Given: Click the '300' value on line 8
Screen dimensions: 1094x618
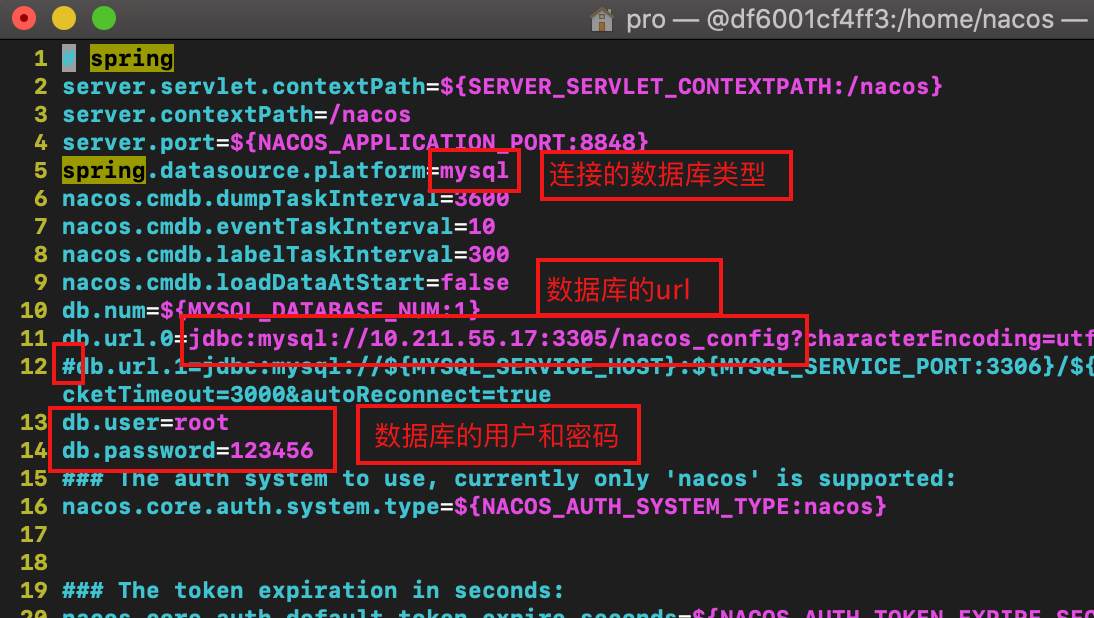Looking at the screenshot, I should tap(488, 255).
